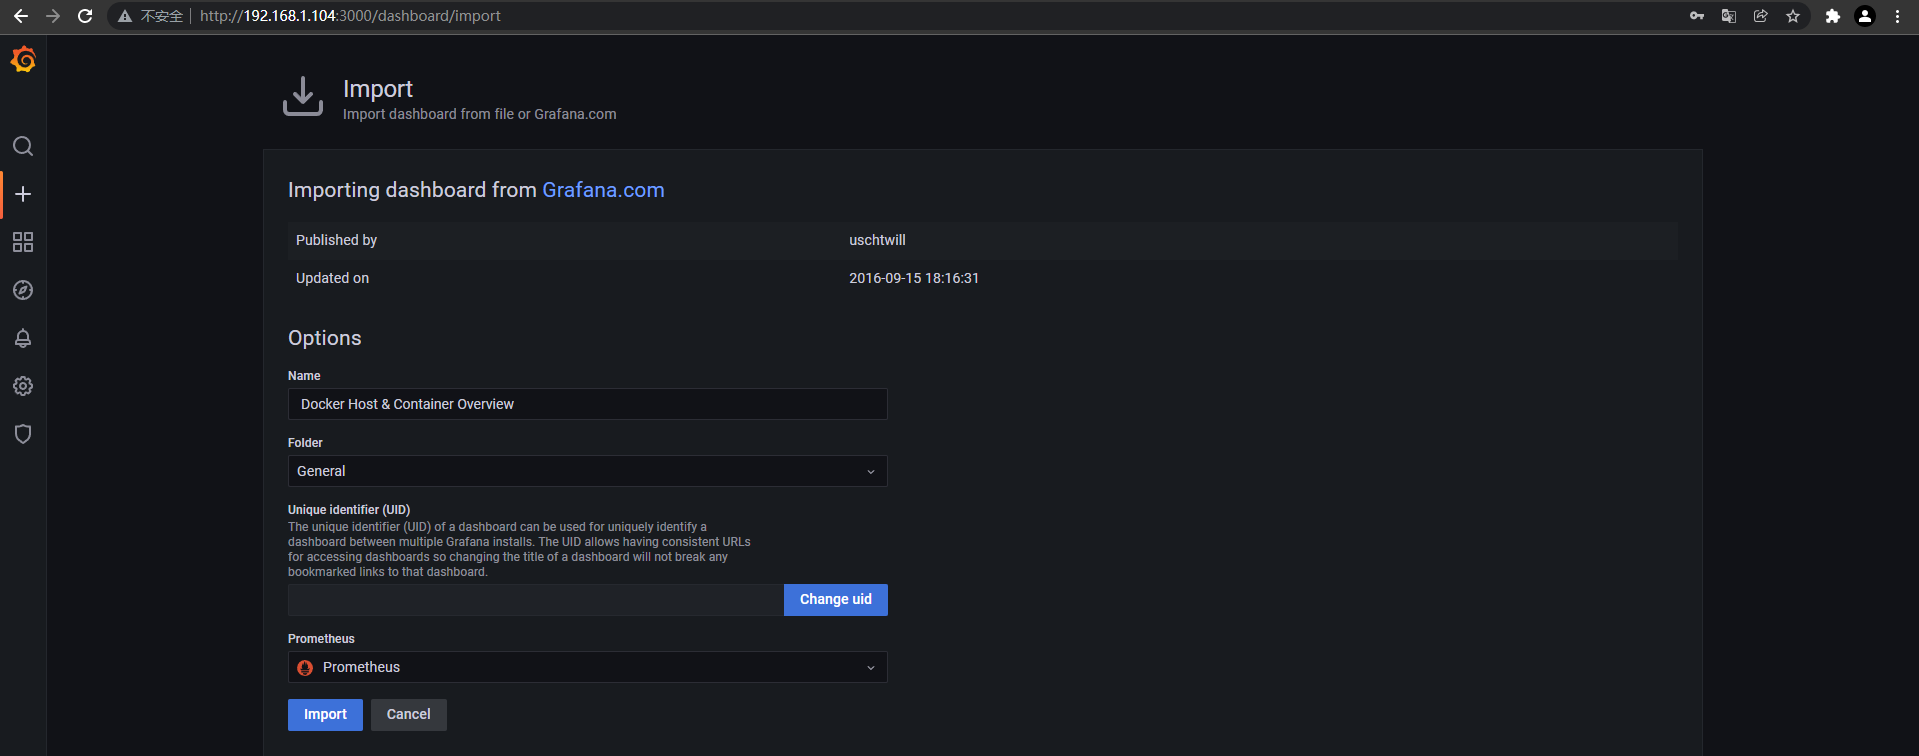The height and width of the screenshot is (756, 1919).
Task: Click the Prometheus data source flame icon
Action: click(x=305, y=668)
